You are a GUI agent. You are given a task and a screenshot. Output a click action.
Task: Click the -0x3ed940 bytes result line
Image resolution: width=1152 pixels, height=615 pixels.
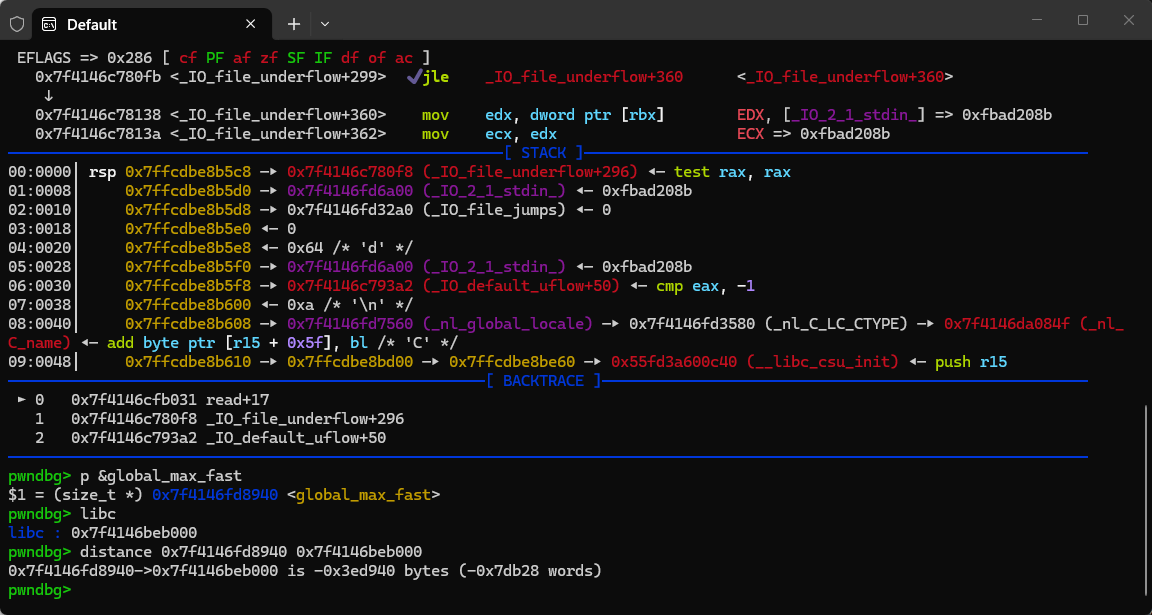click(305, 571)
